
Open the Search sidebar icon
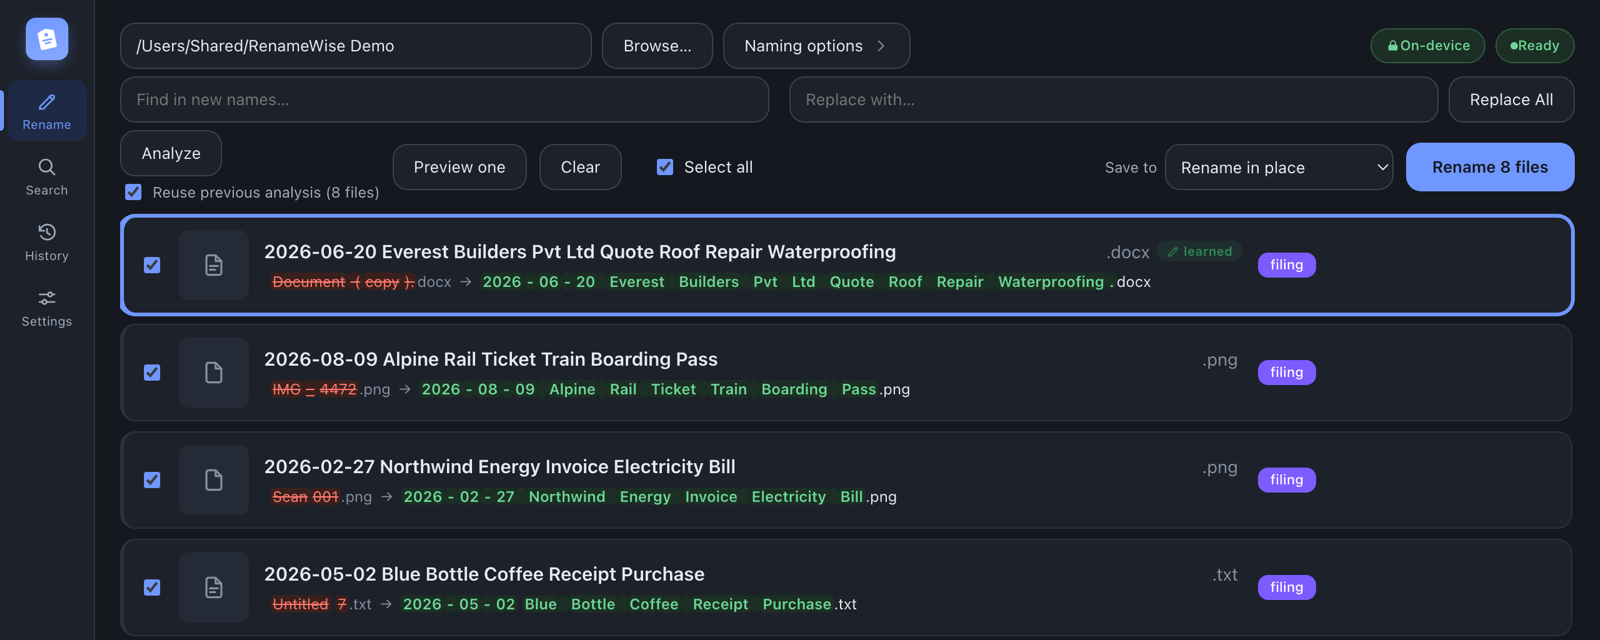pos(47,167)
